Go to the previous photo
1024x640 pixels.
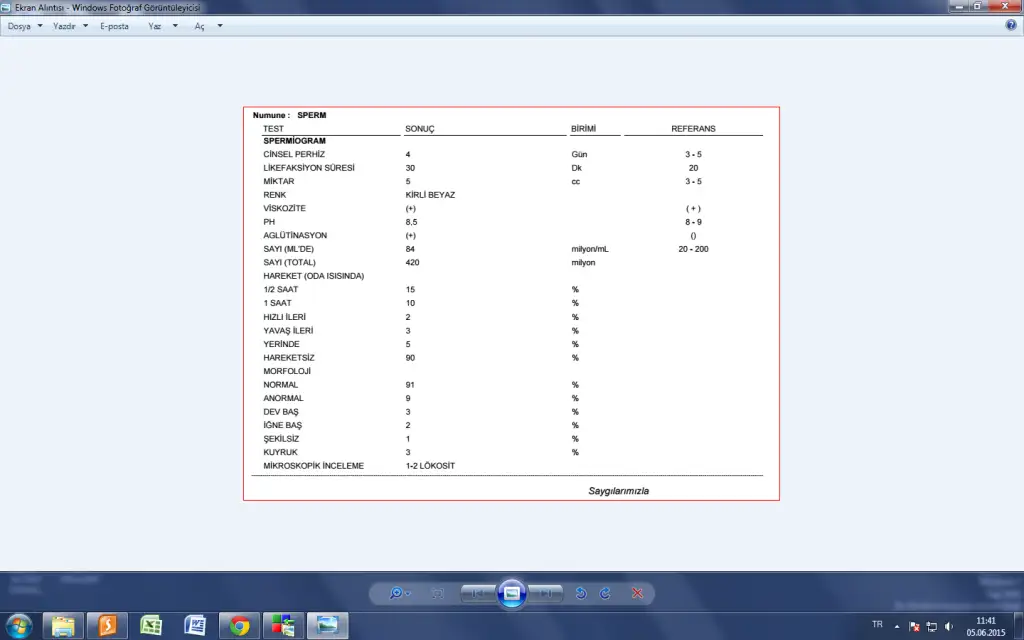[x=477, y=593]
